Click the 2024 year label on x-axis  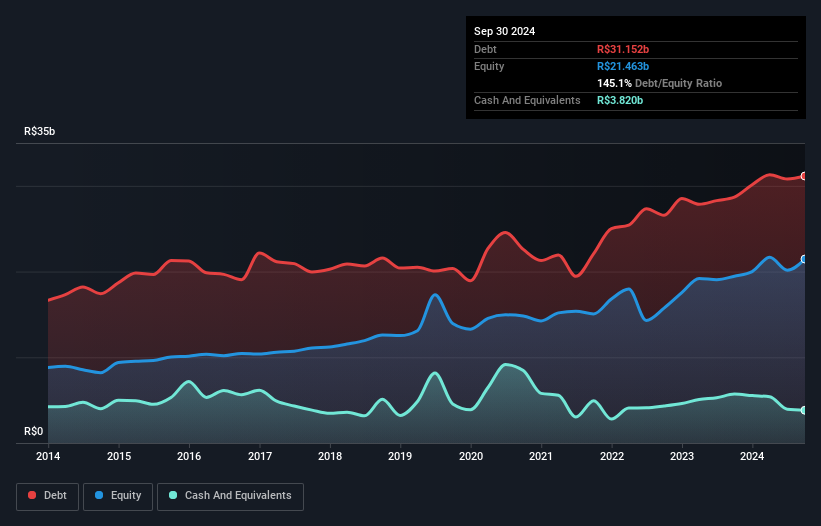[x=753, y=456]
